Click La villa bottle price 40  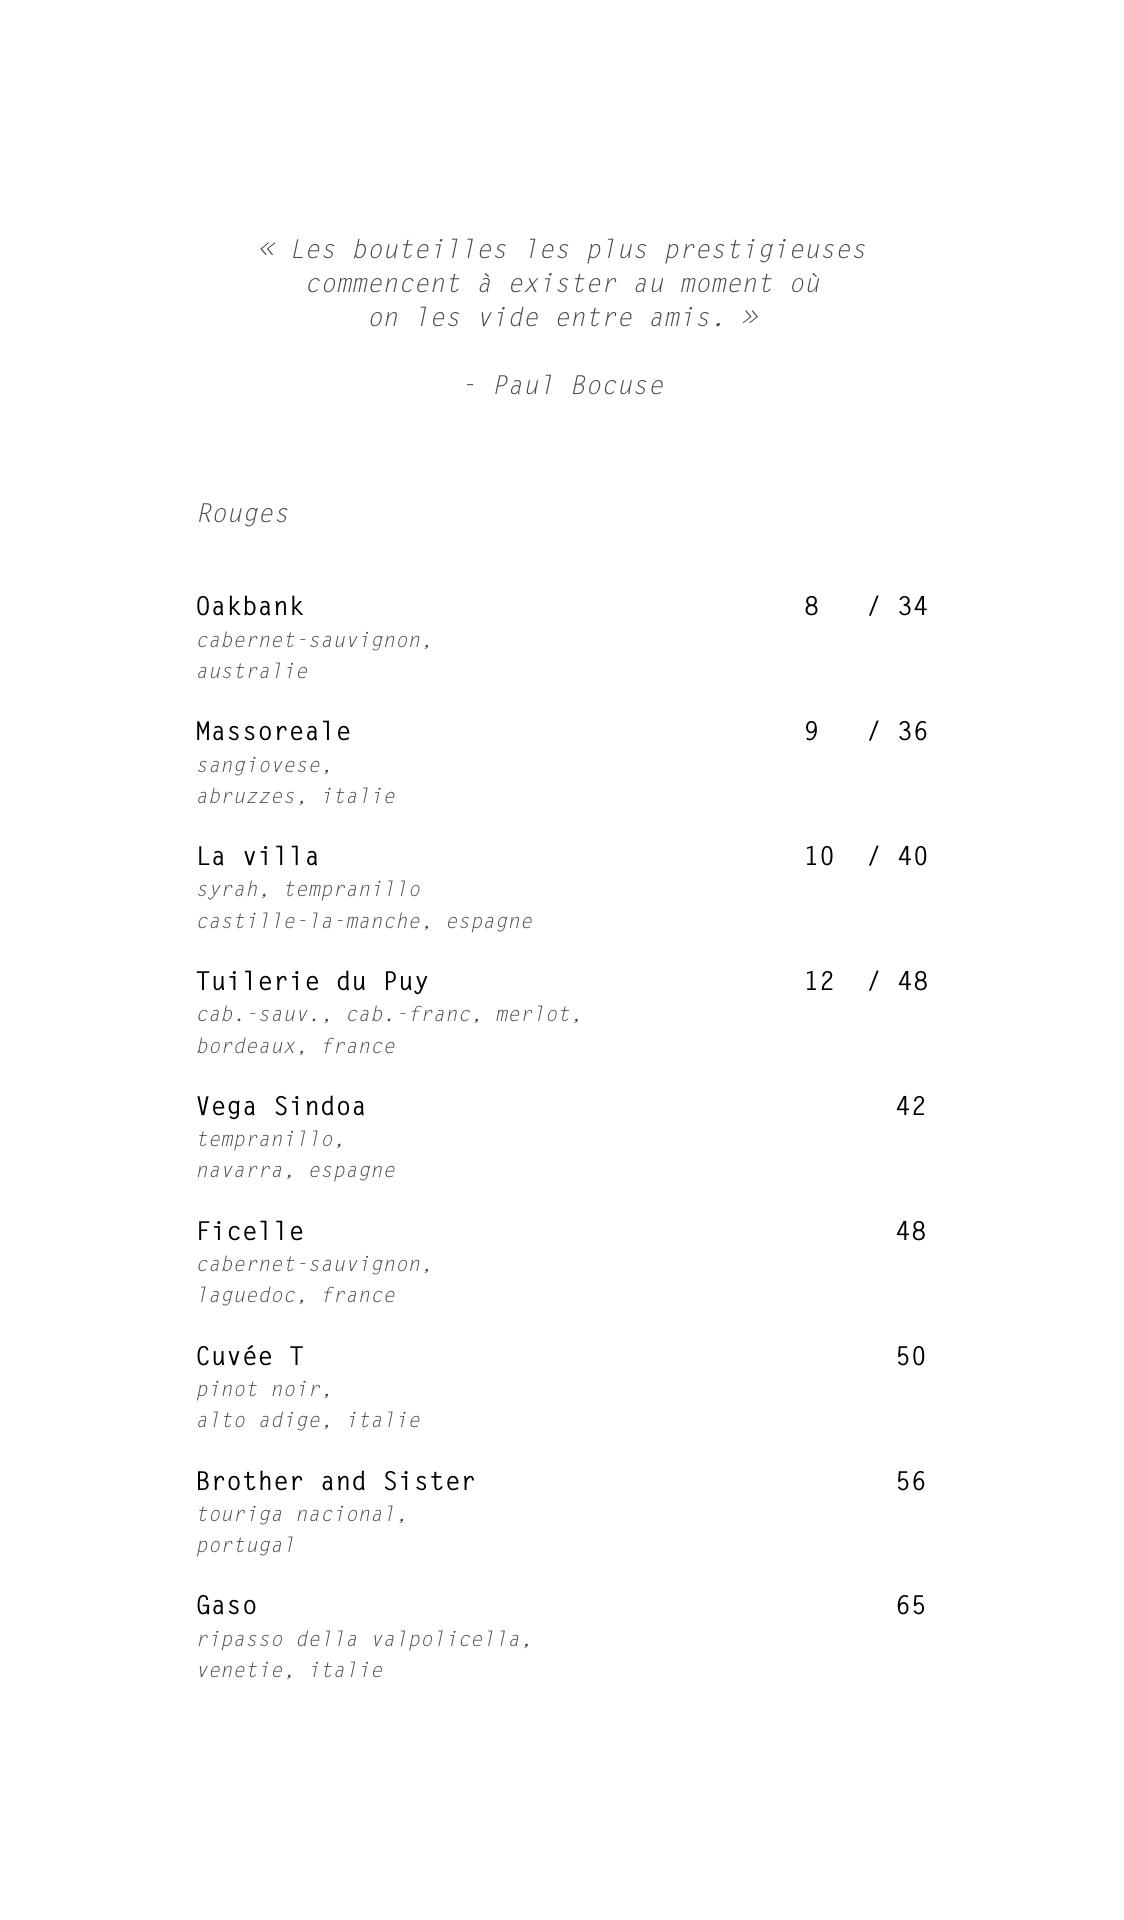tap(912, 856)
